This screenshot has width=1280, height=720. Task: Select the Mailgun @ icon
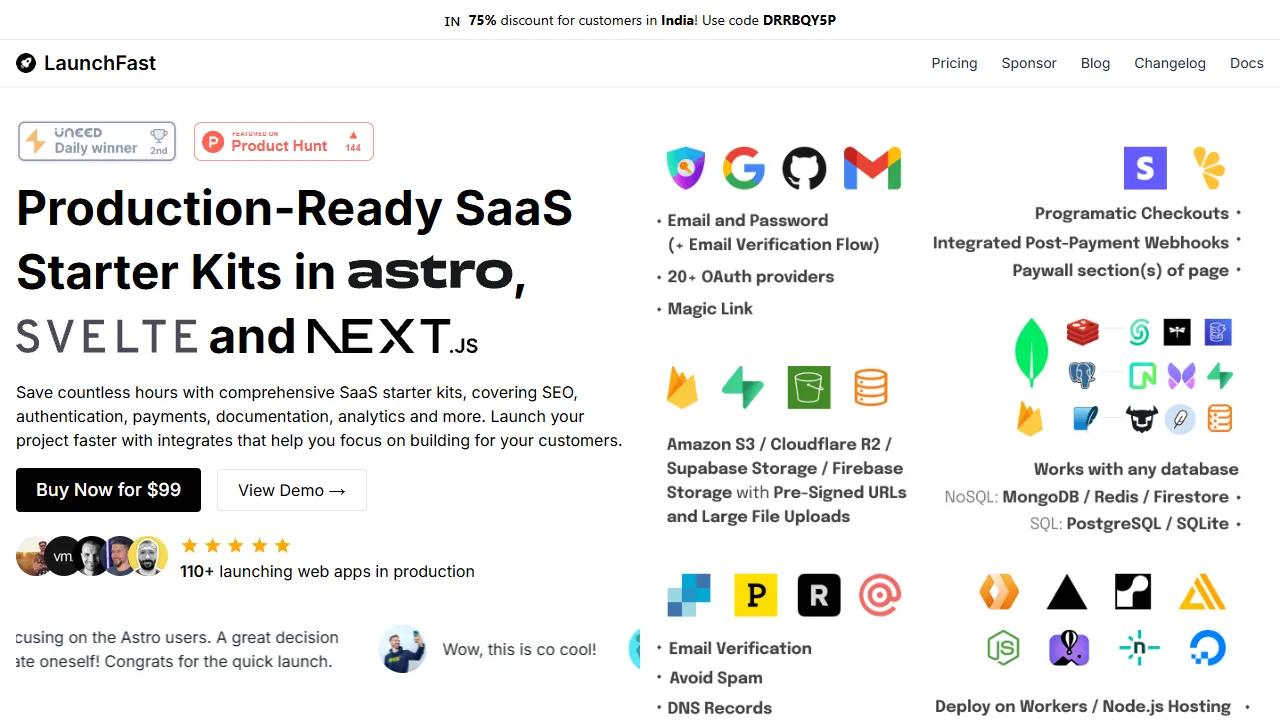click(880, 595)
